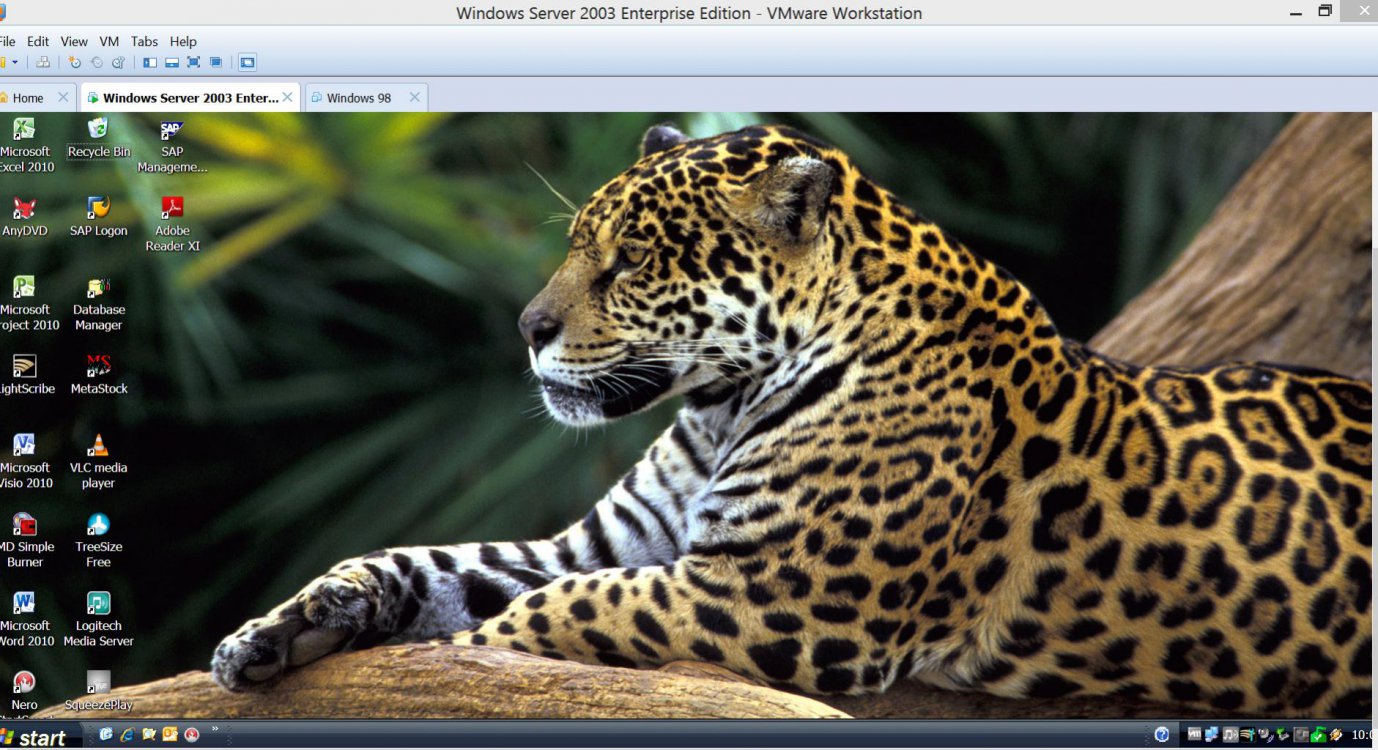
Task: Toggle Unity mode in the toolbar
Action: 215,62
